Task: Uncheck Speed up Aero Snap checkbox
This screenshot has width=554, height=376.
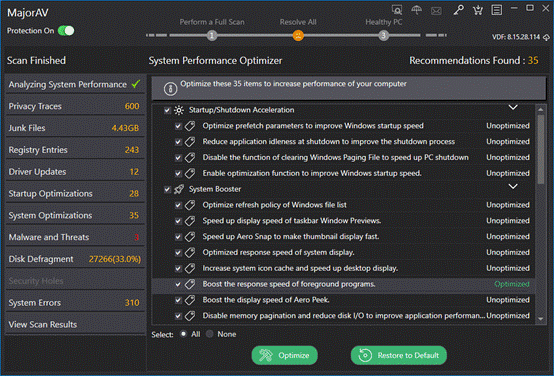Action: 178,237
